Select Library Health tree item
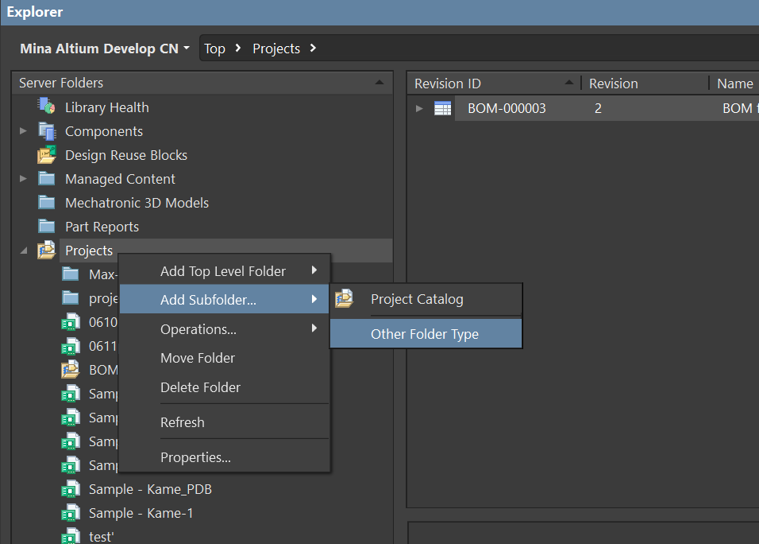 [x=107, y=107]
